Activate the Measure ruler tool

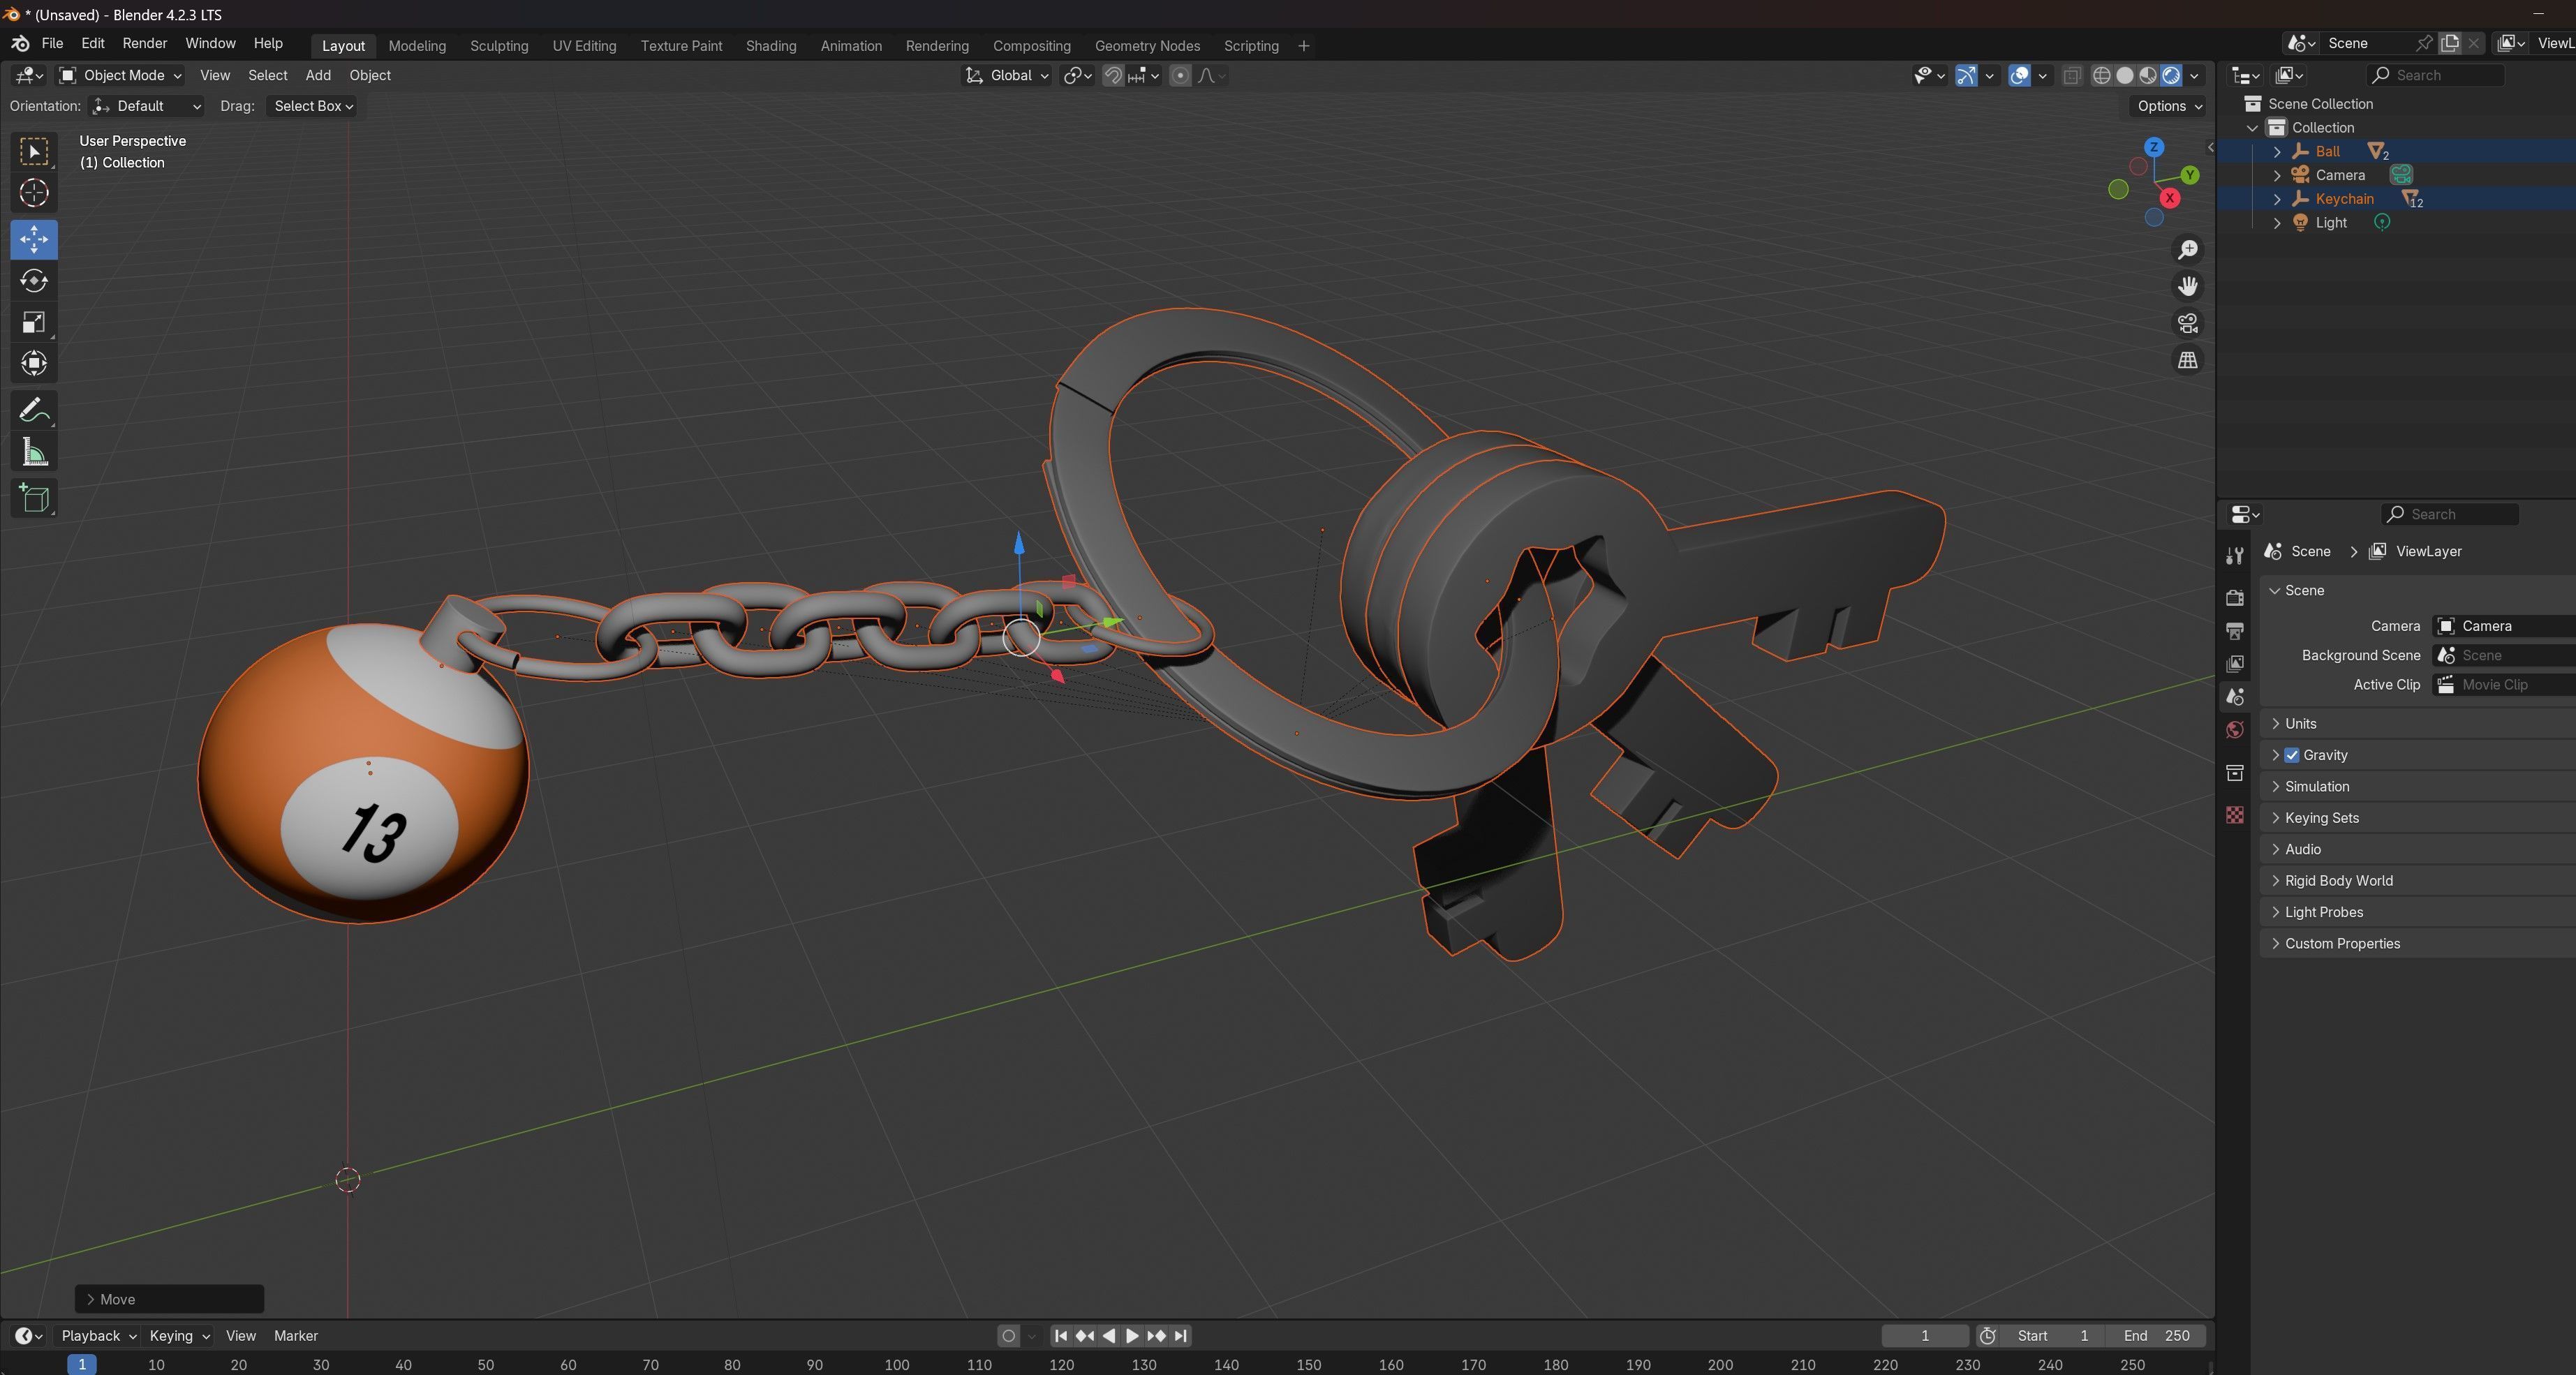click(34, 453)
